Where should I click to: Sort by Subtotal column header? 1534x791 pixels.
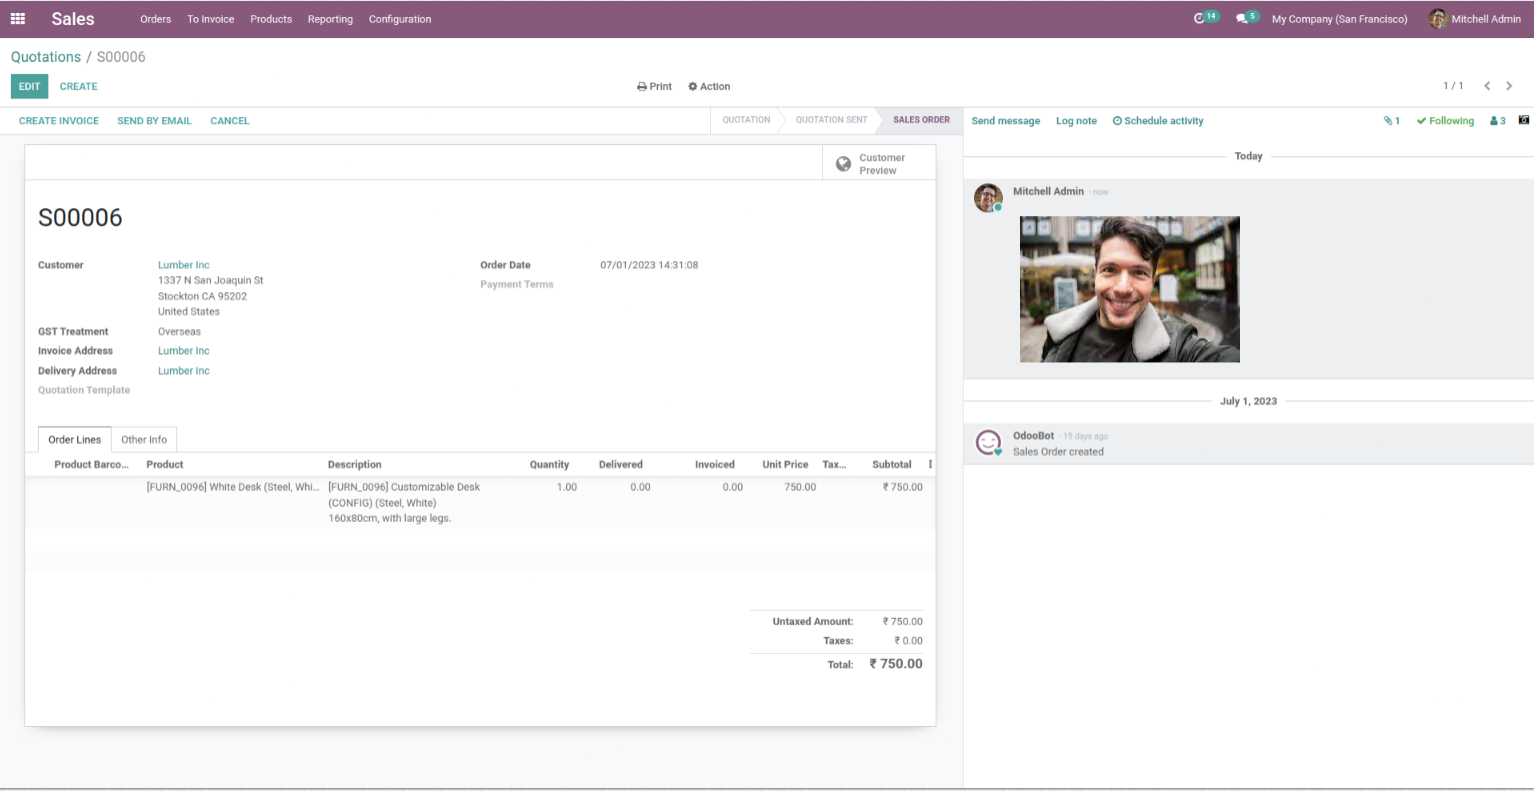click(x=892, y=464)
